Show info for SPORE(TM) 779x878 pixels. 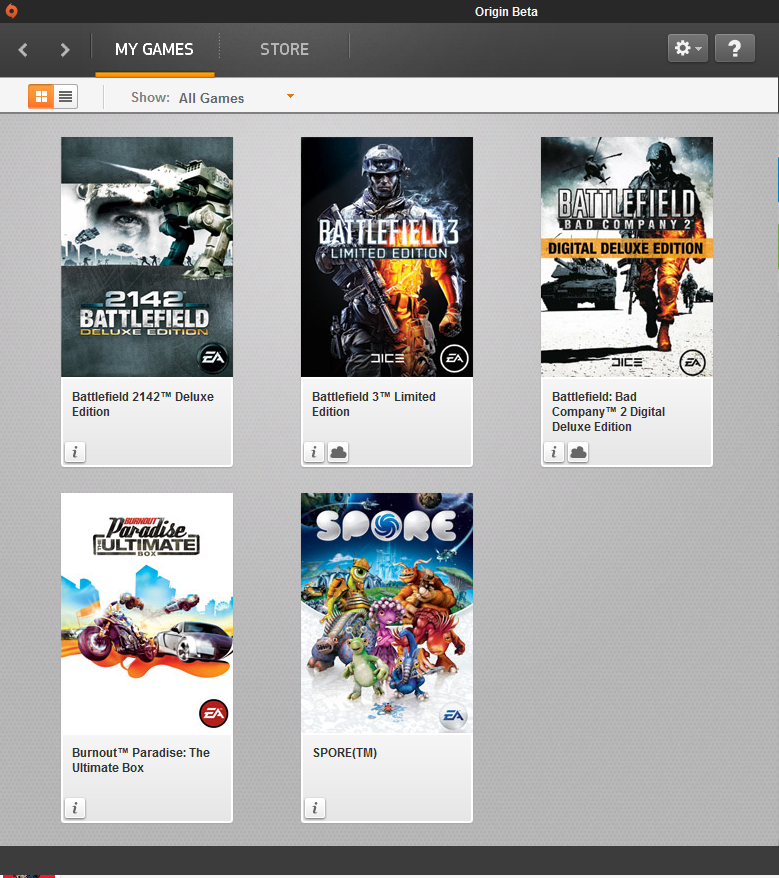(315, 808)
